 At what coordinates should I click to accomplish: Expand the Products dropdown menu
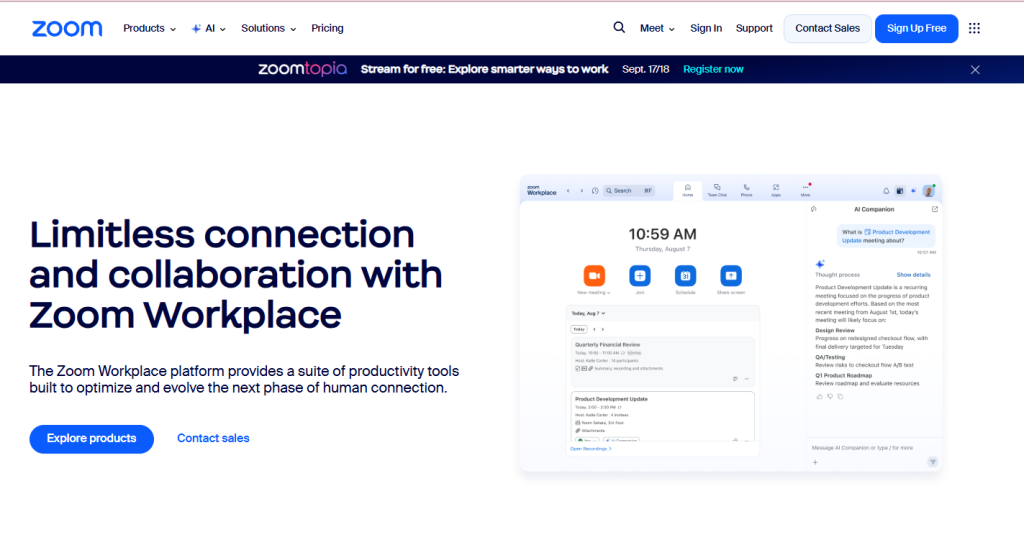(x=149, y=28)
